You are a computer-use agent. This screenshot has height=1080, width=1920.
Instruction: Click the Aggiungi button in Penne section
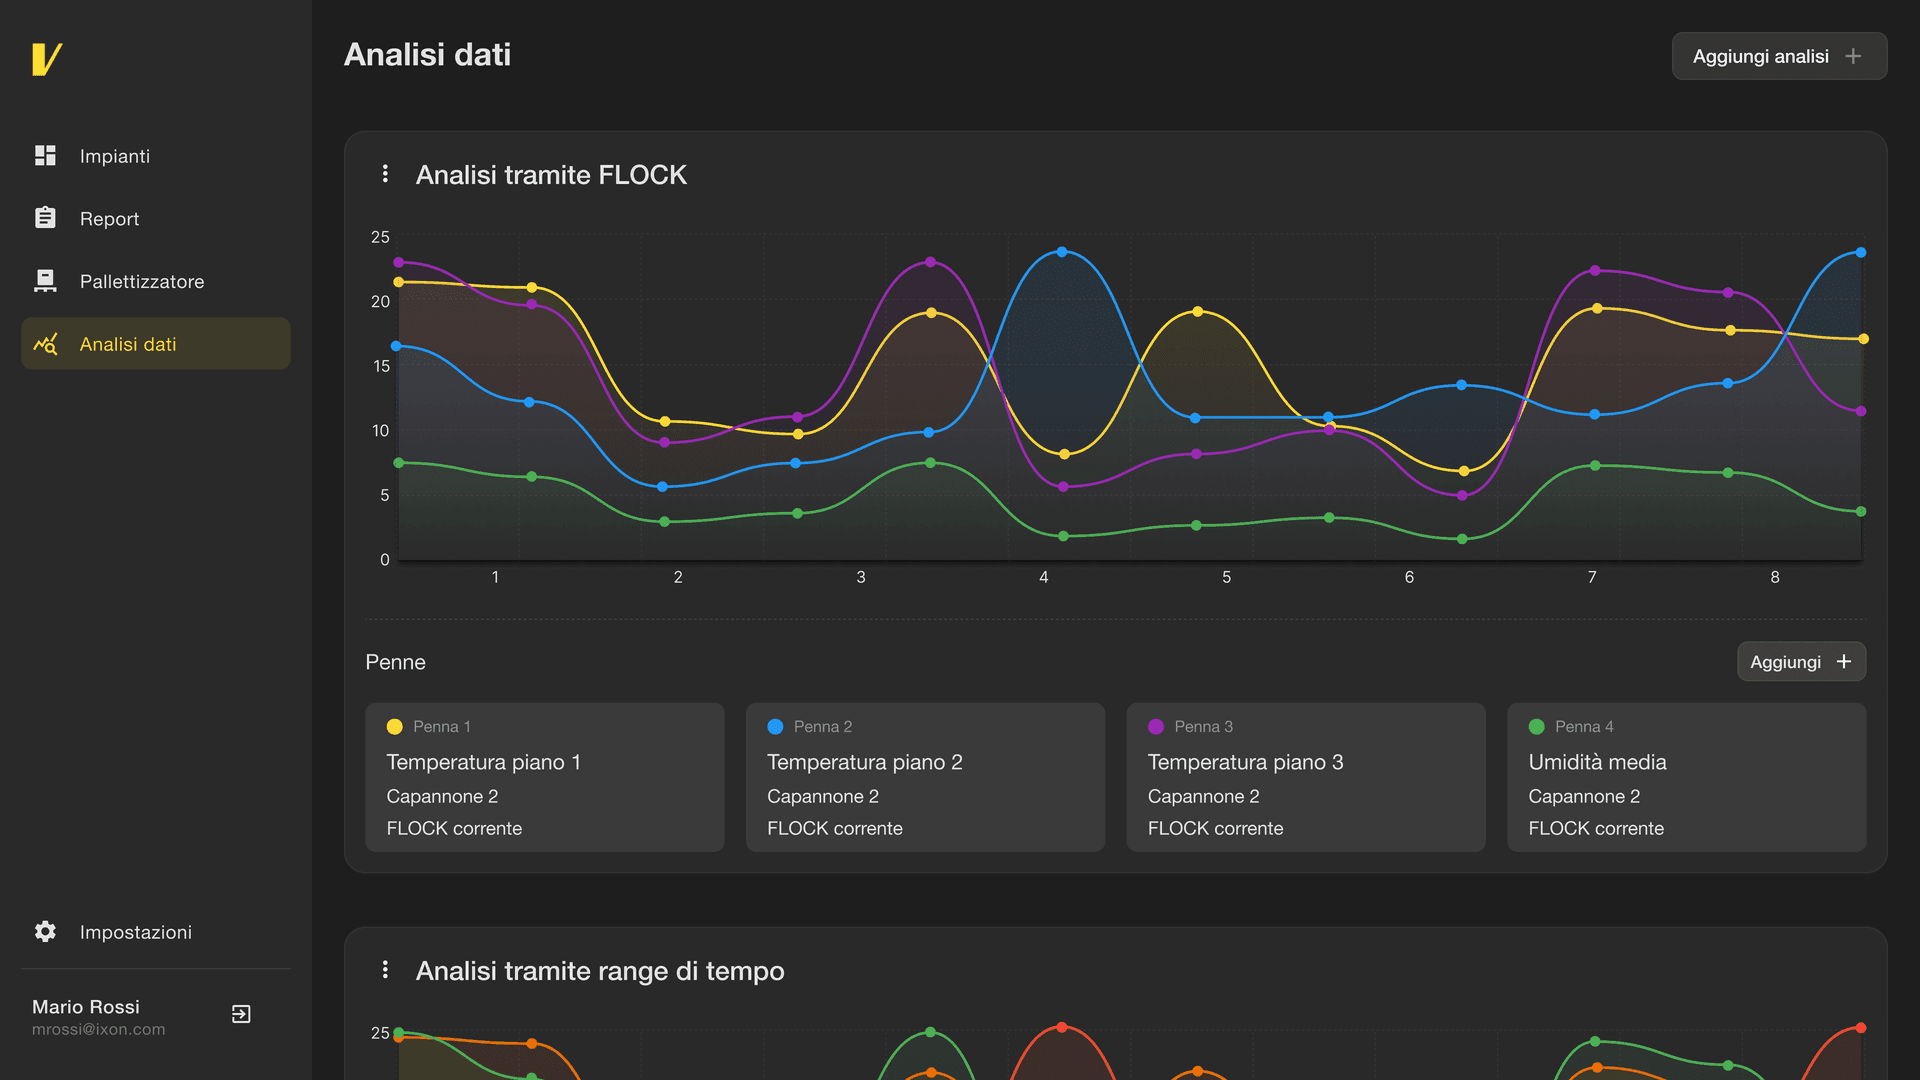(x=1800, y=662)
